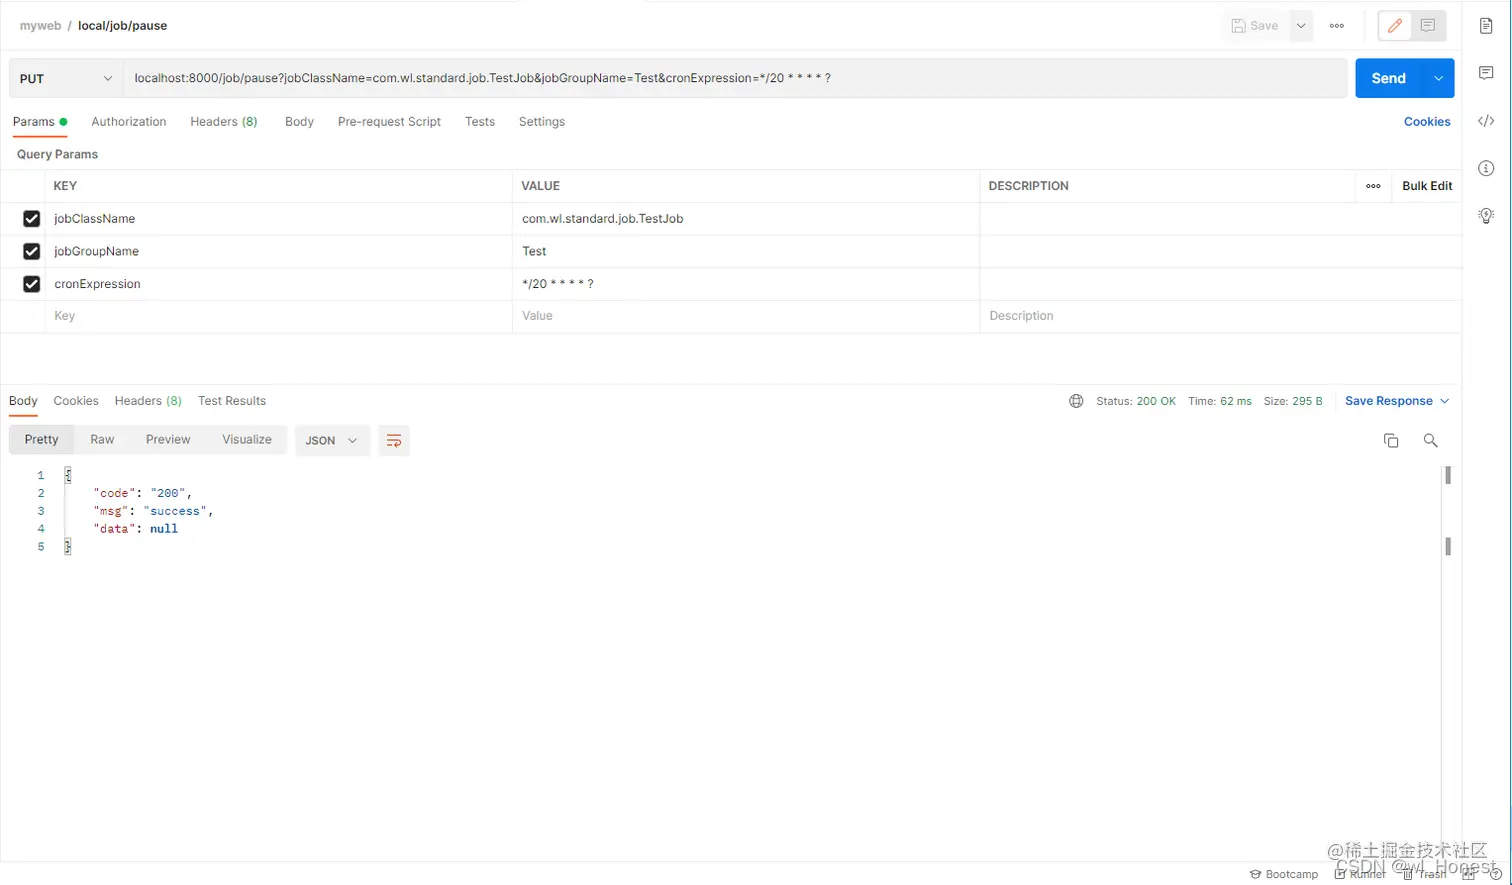Switch to edit mode pencil icon

(1395, 26)
